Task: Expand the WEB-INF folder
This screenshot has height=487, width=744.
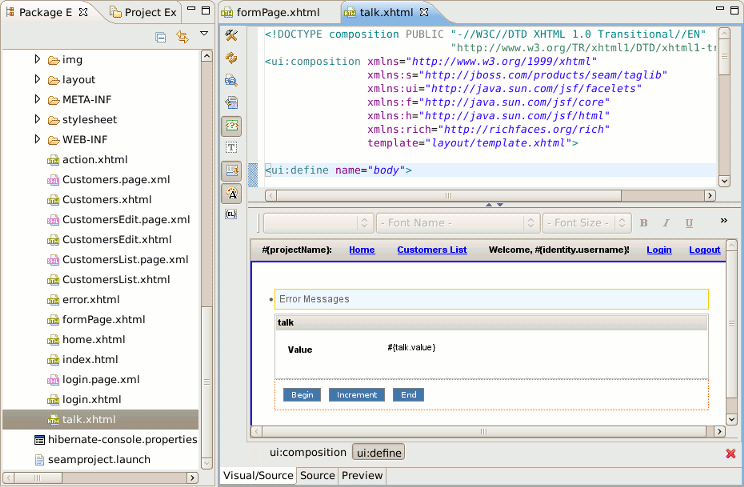Action: coord(38,139)
